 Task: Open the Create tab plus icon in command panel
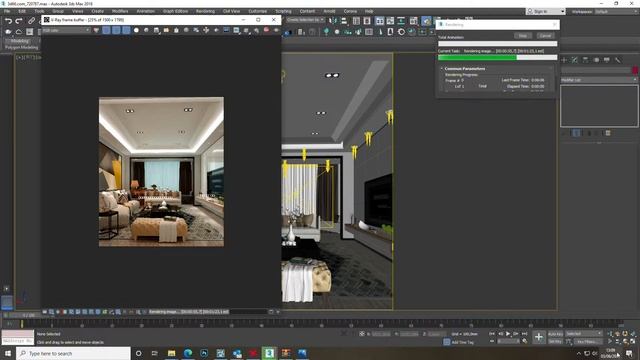click(x=564, y=60)
